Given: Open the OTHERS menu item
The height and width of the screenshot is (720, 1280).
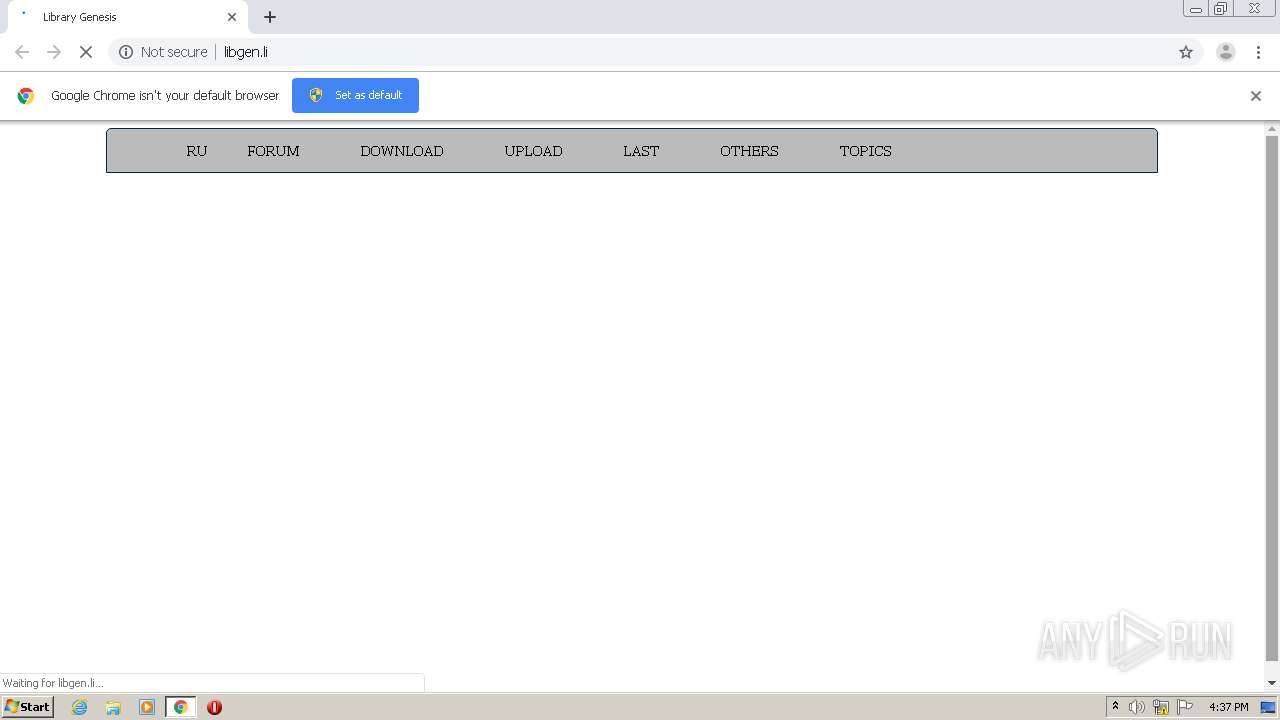Looking at the screenshot, I should pos(749,151).
